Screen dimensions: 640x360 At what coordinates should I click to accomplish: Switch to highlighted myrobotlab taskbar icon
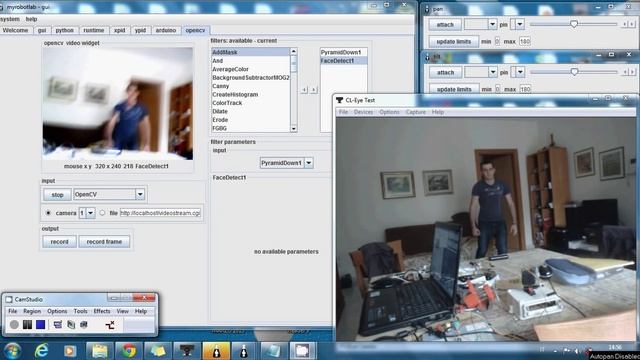[x=216, y=351]
